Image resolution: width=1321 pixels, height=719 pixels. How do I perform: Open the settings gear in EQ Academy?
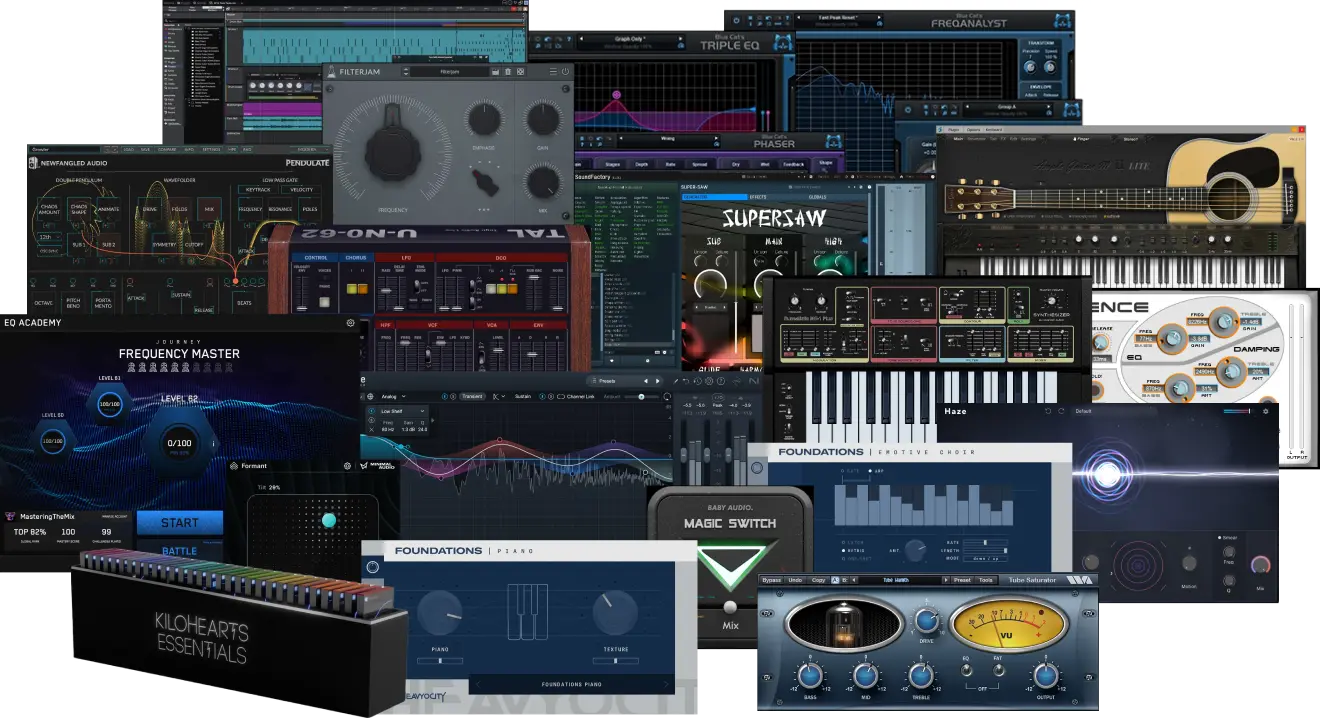350,322
